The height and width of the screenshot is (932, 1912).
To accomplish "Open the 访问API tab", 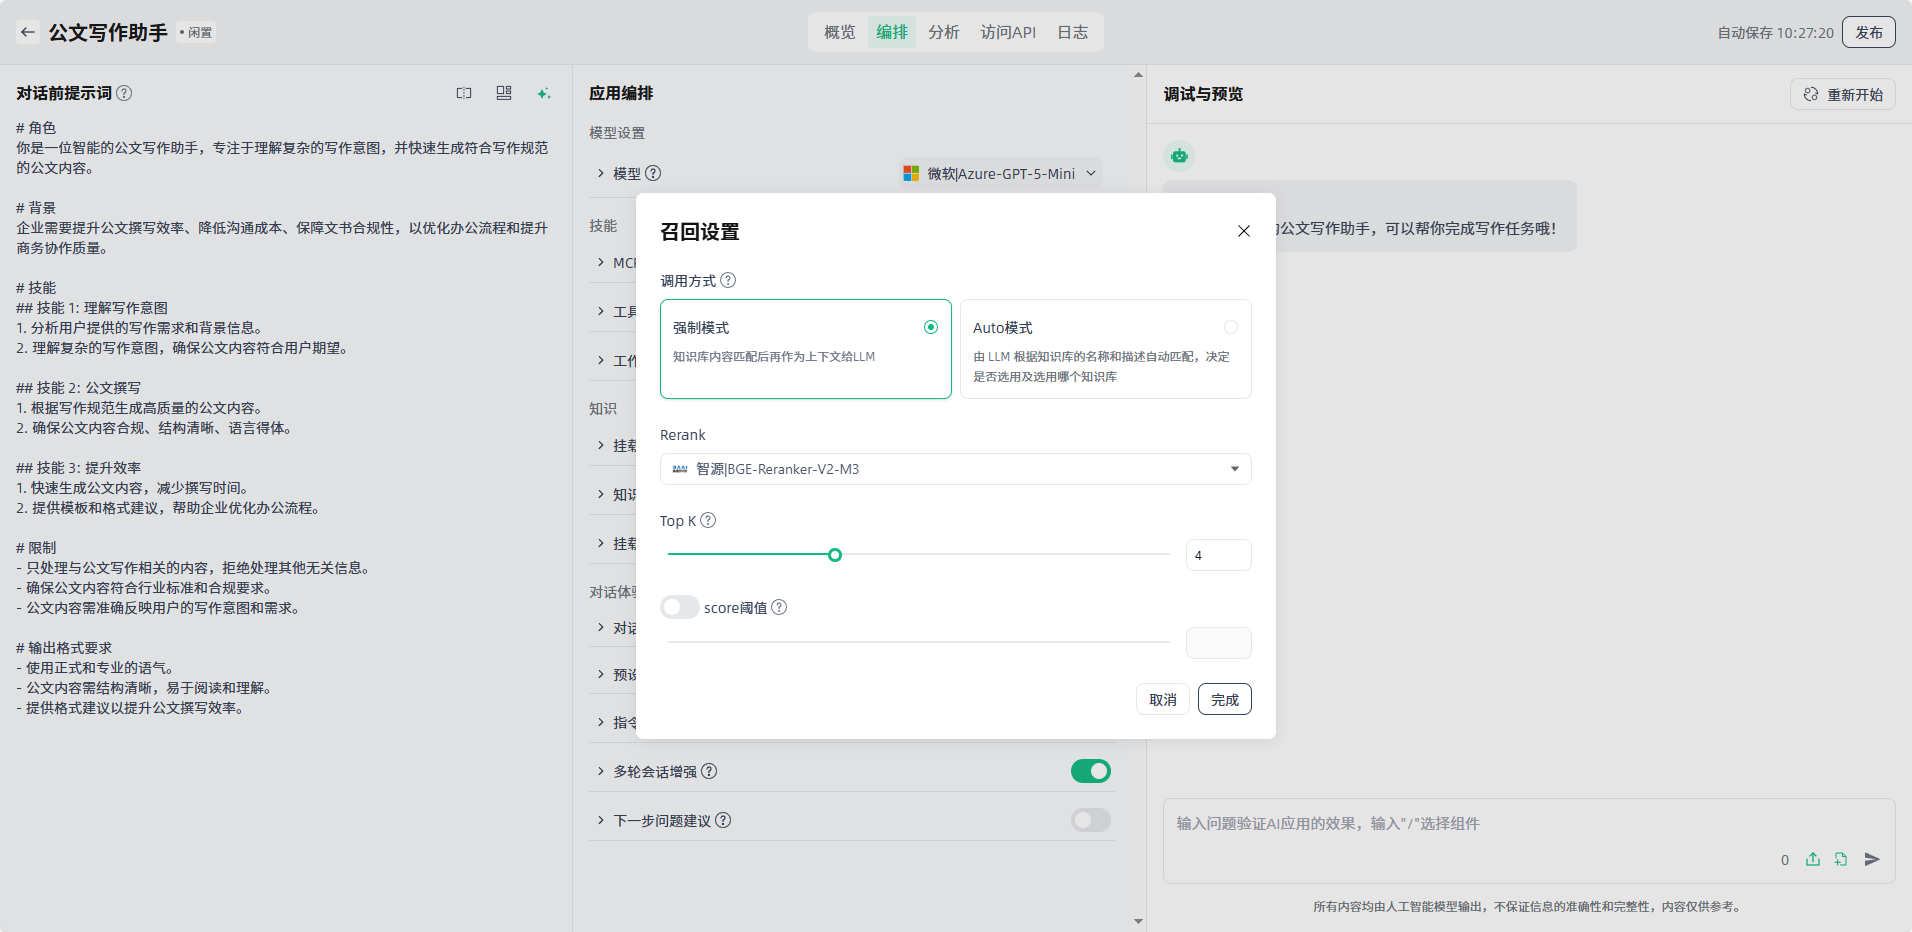I will point(1007,32).
